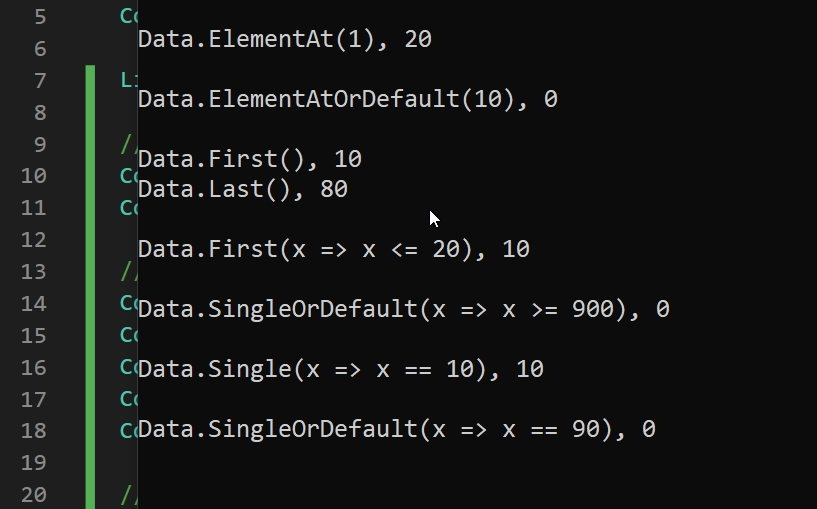Click line number 5 in the gutter
This screenshot has width=817, height=509.
pos(40,17)
